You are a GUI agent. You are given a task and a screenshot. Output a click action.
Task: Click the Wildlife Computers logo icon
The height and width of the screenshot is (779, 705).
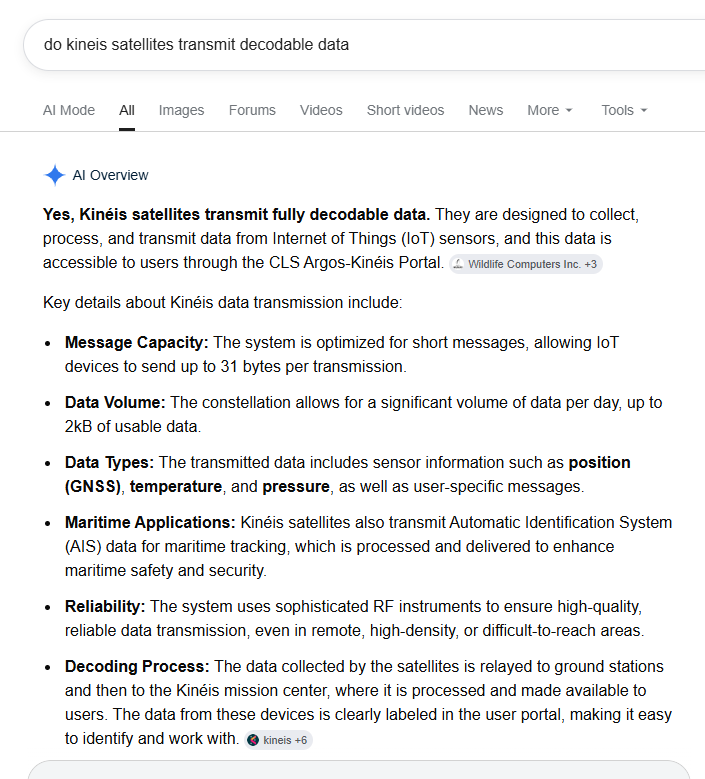tap(458, 264)
